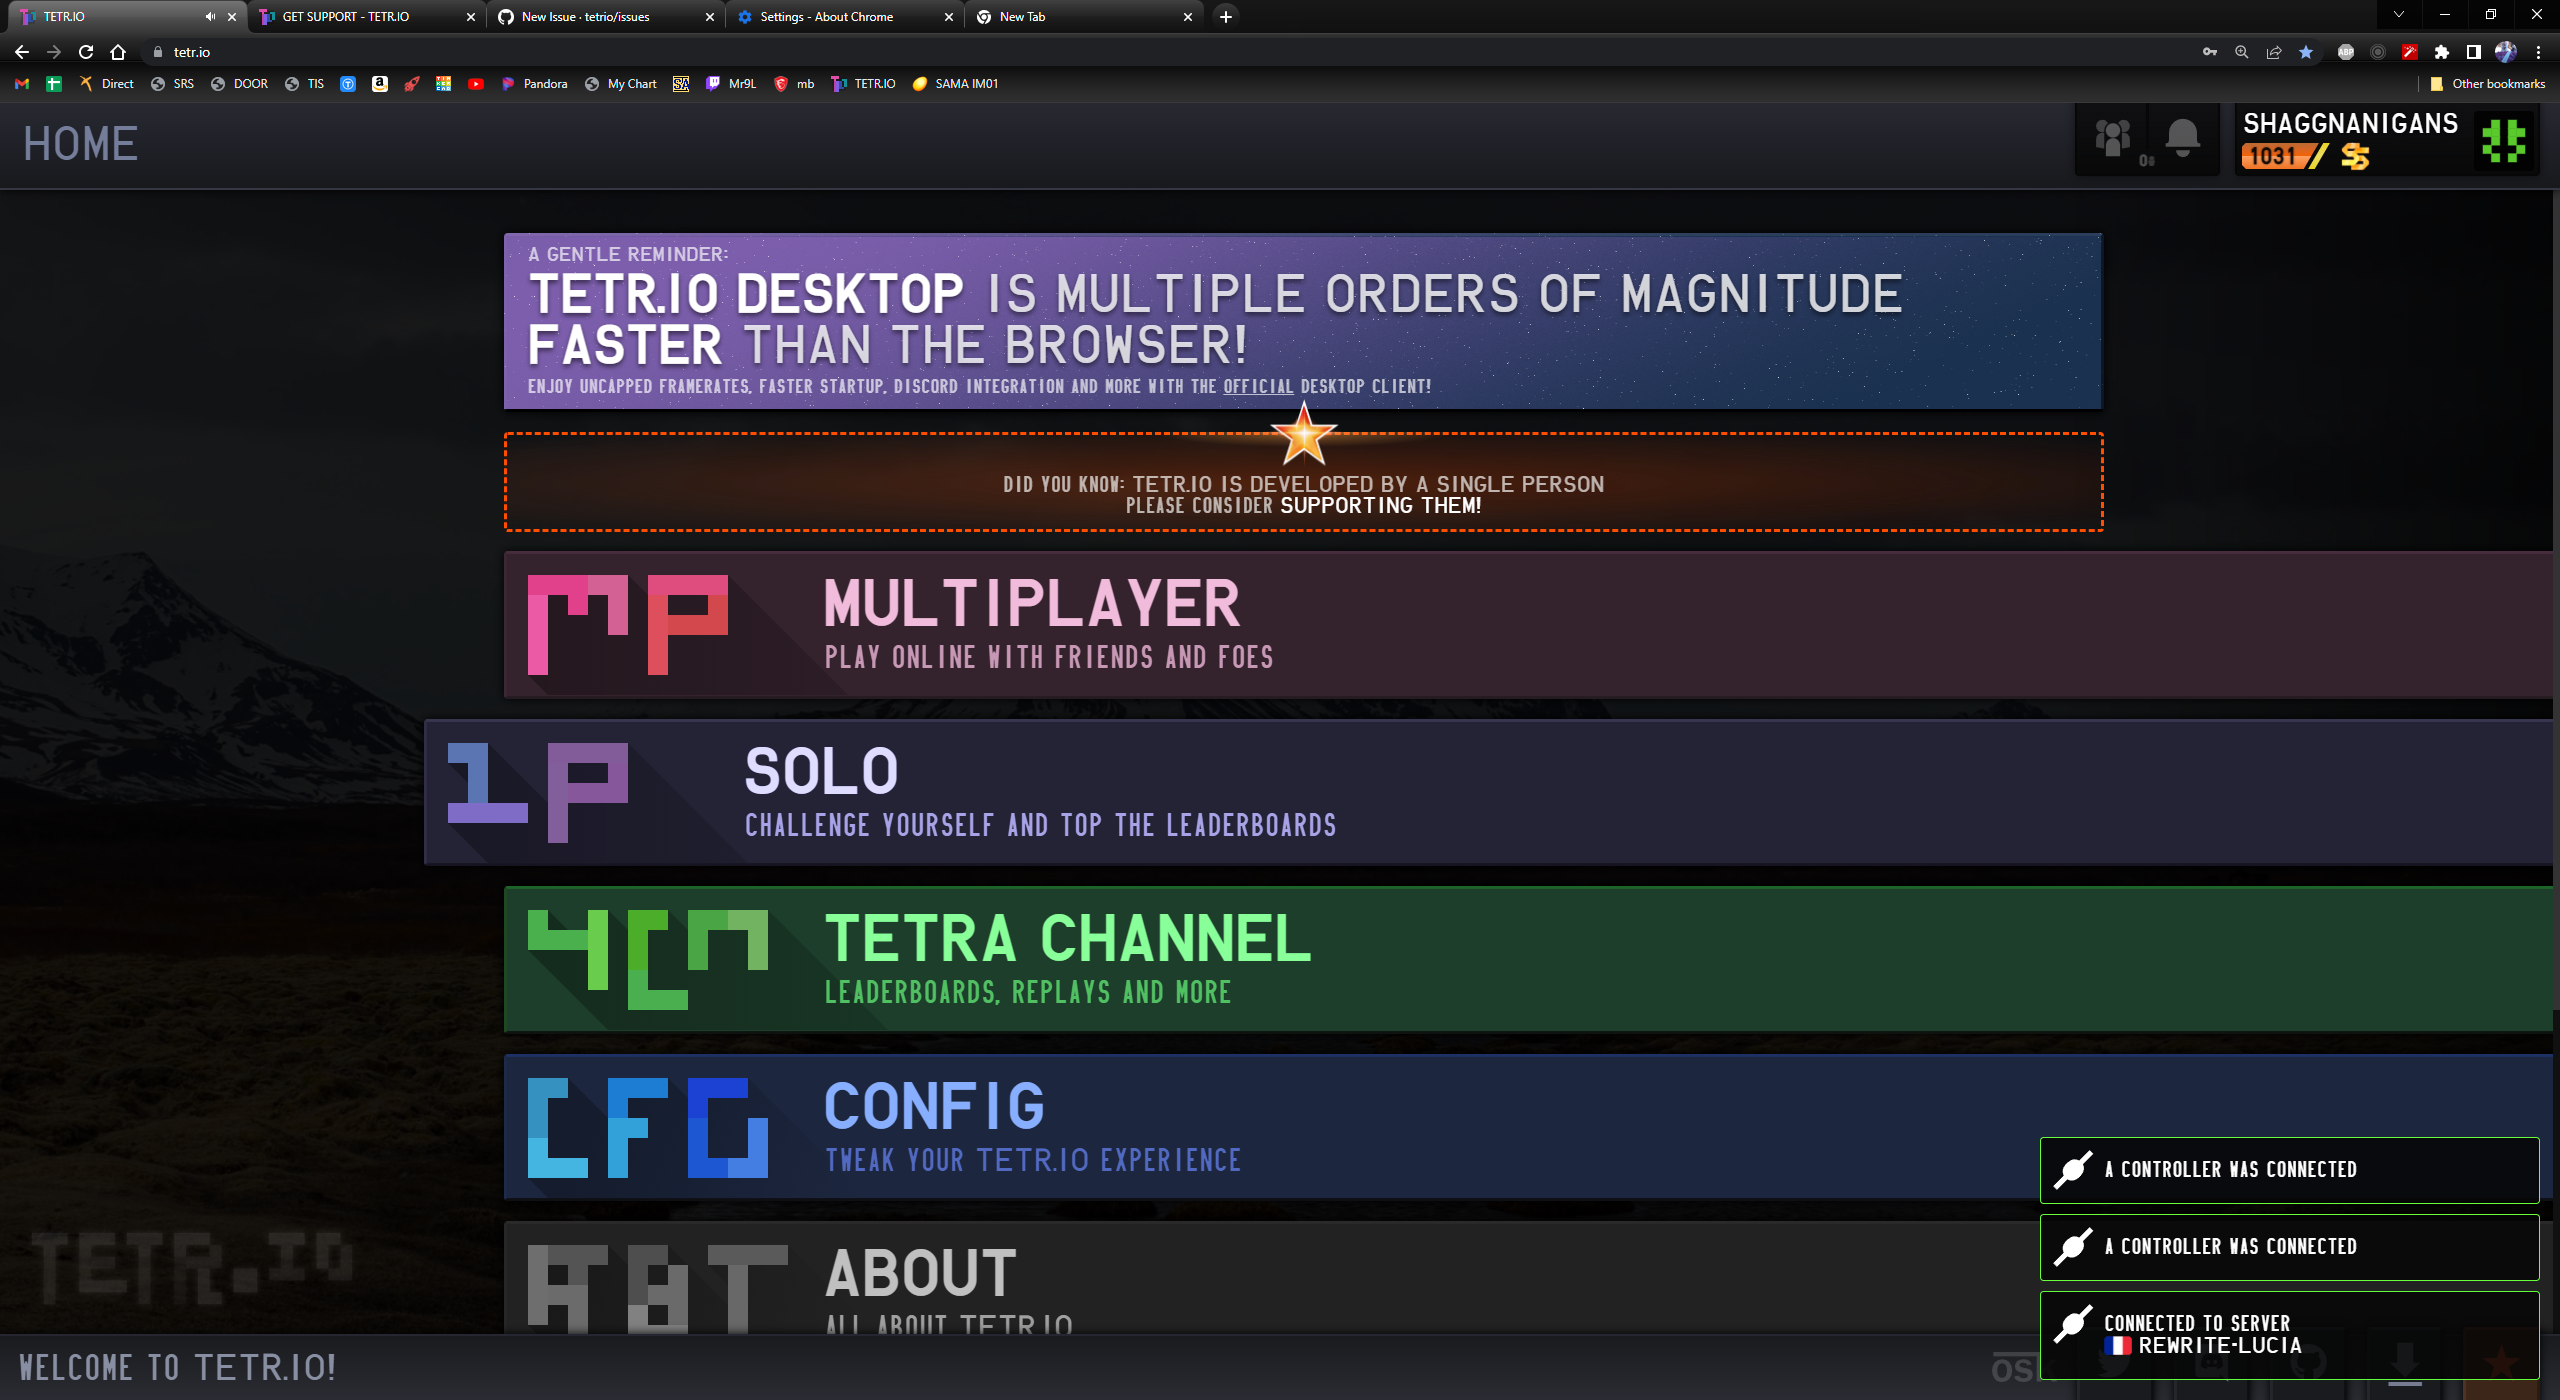Open Config using the CFG icon

647,1126
